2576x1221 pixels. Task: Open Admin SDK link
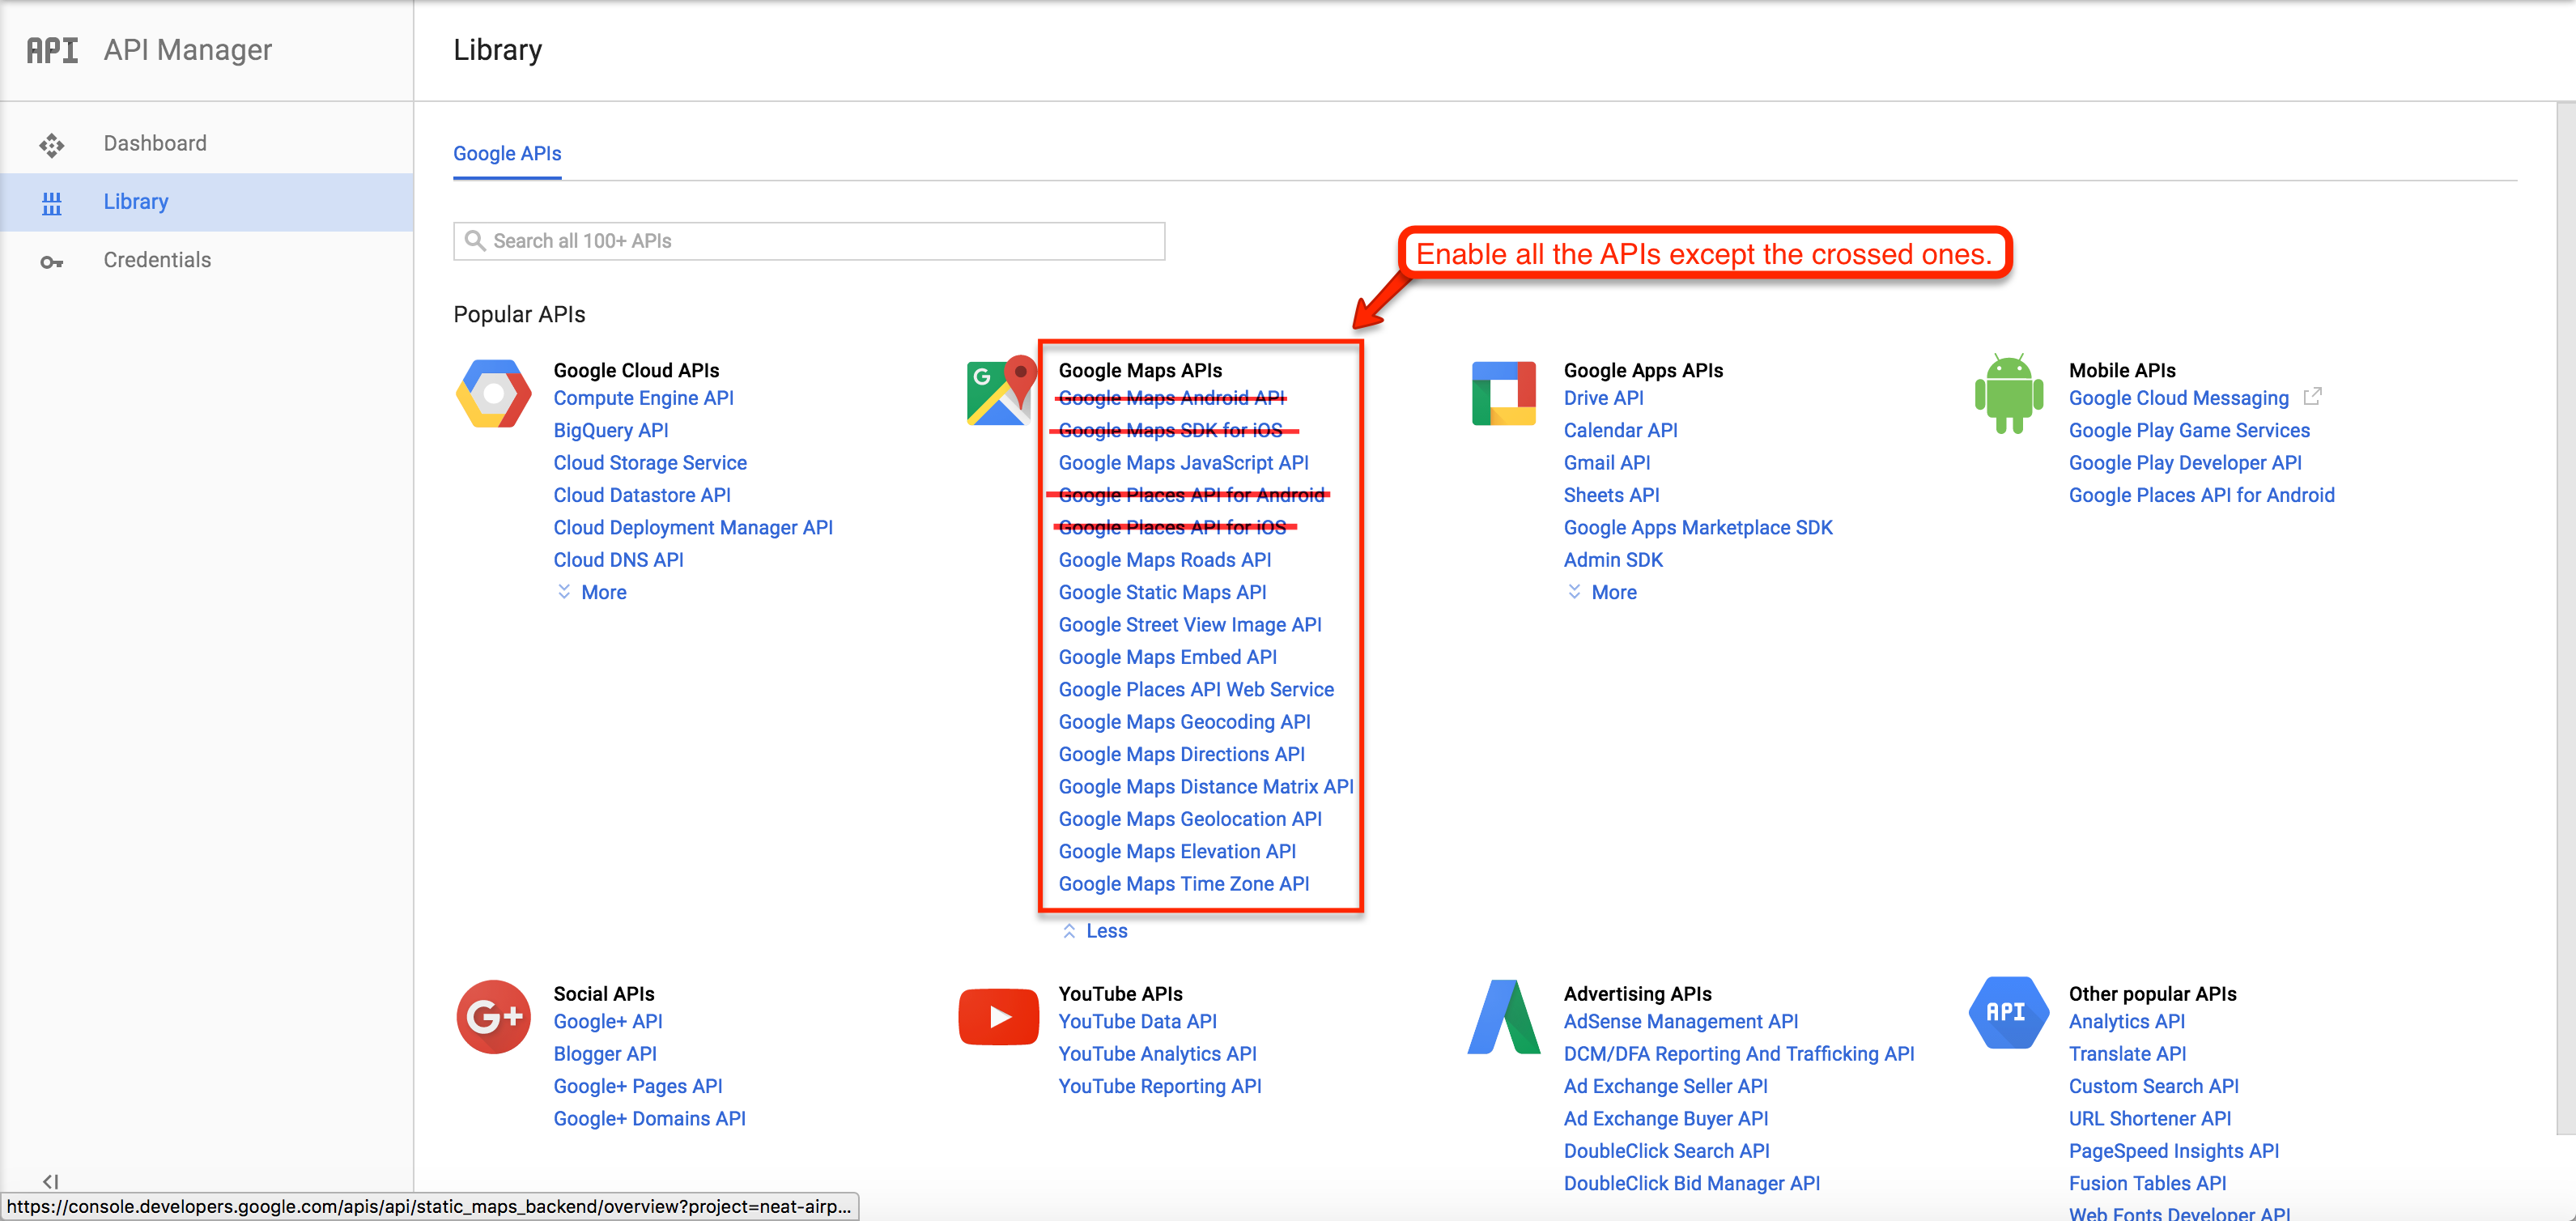point(1613,560)
